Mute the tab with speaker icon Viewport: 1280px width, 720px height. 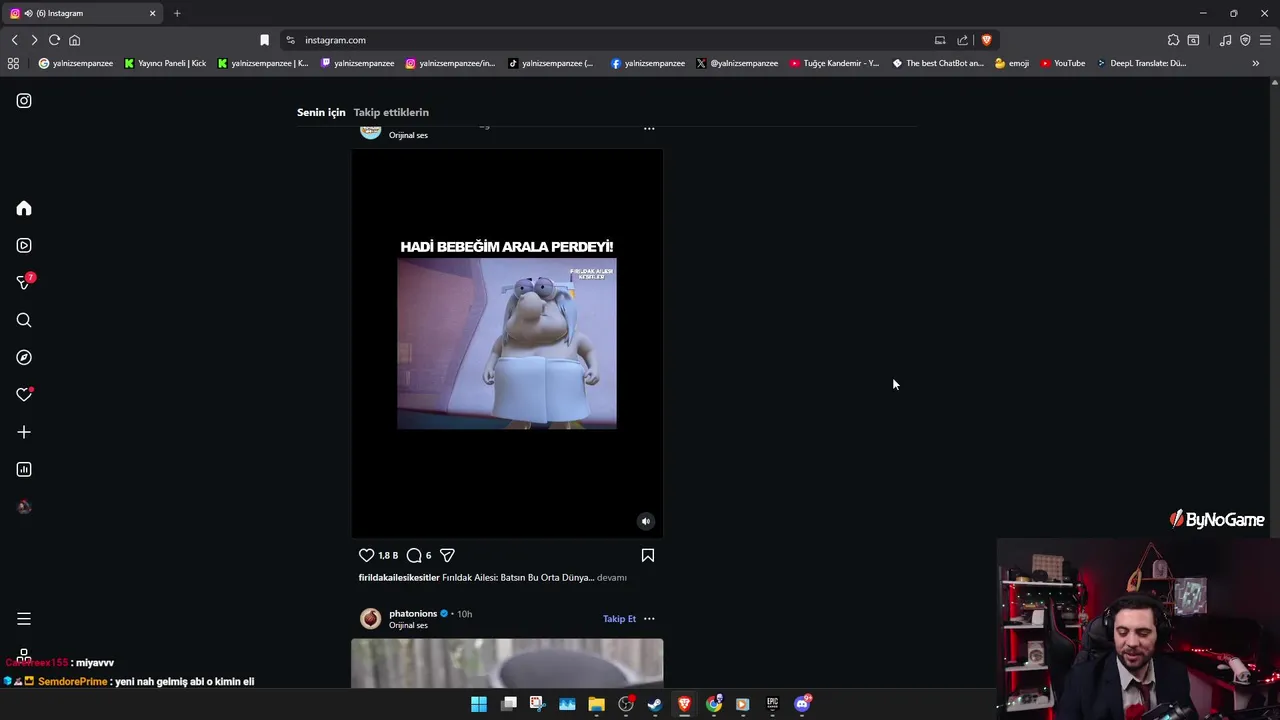coord(28,13)
